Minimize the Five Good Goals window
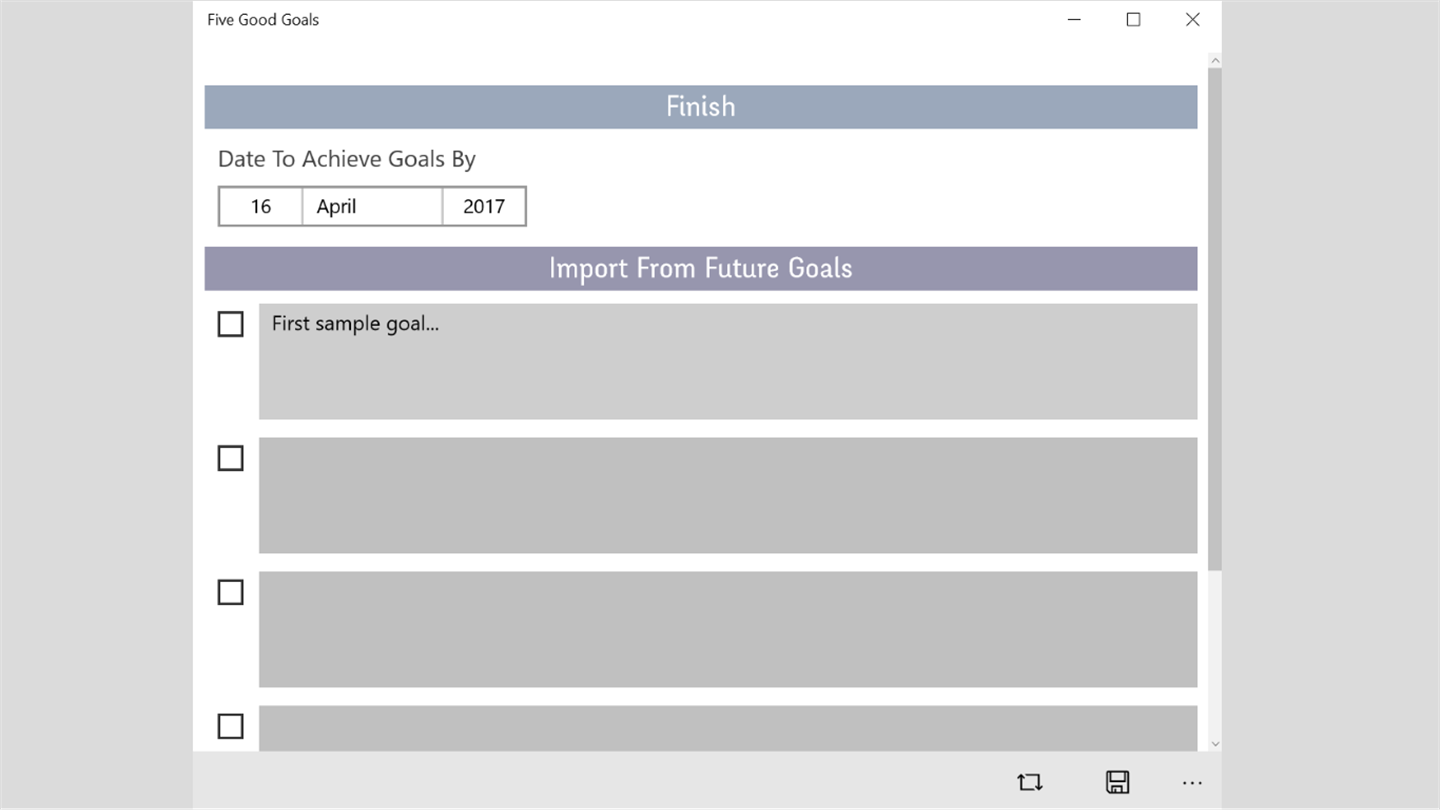 pos(1074,20)
